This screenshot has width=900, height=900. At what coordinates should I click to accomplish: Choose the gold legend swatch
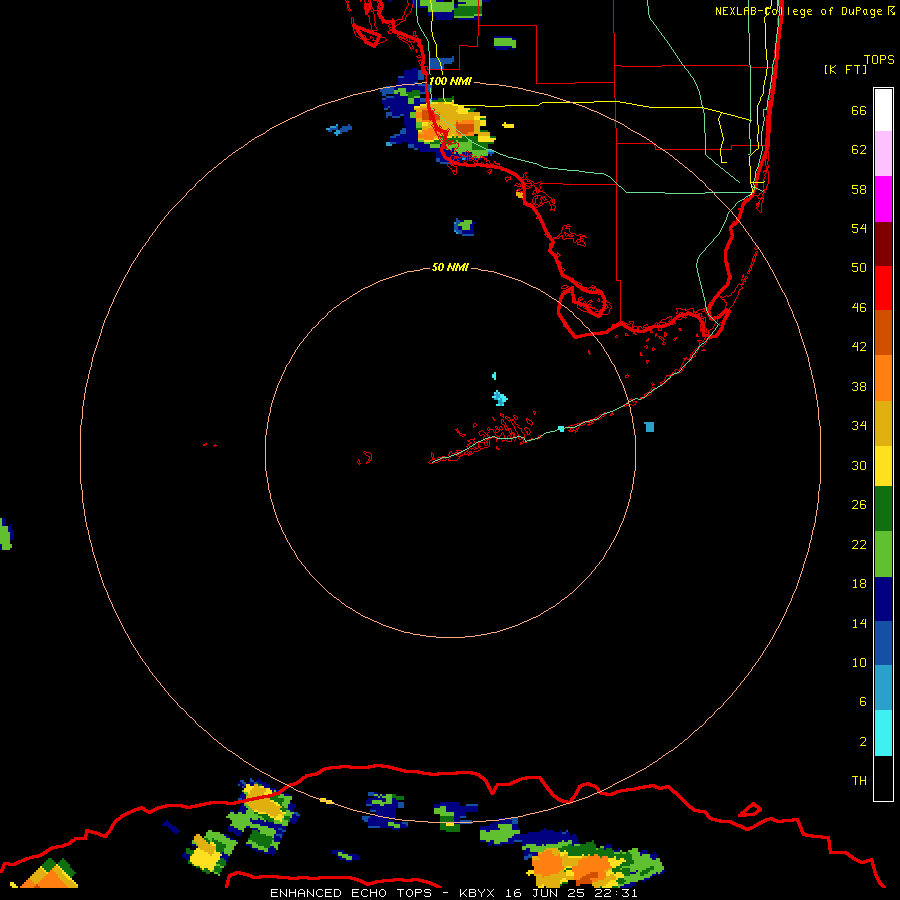pyautogui.click(x=883, y=423)
